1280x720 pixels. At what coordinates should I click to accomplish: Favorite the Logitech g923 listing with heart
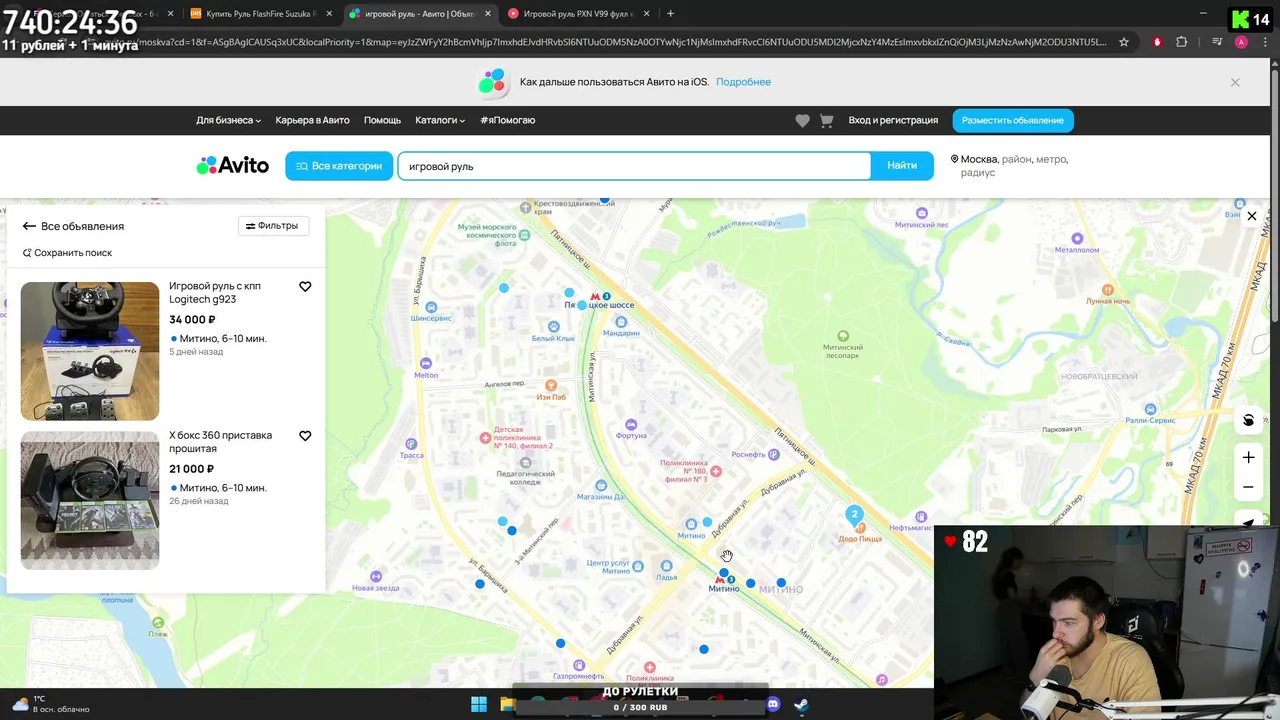coord(305,287)
